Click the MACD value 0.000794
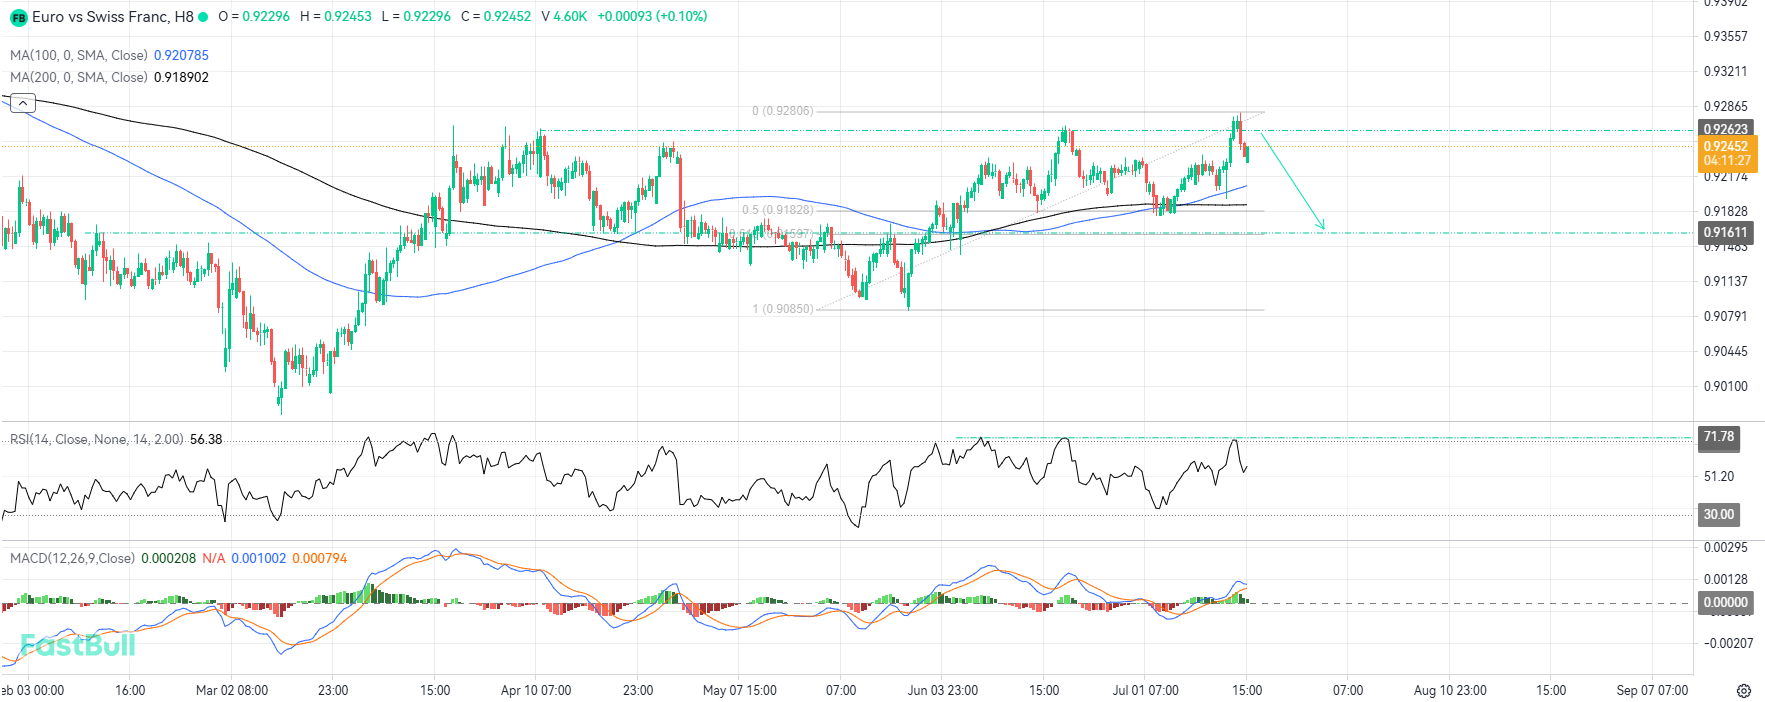 click(320, 558)
